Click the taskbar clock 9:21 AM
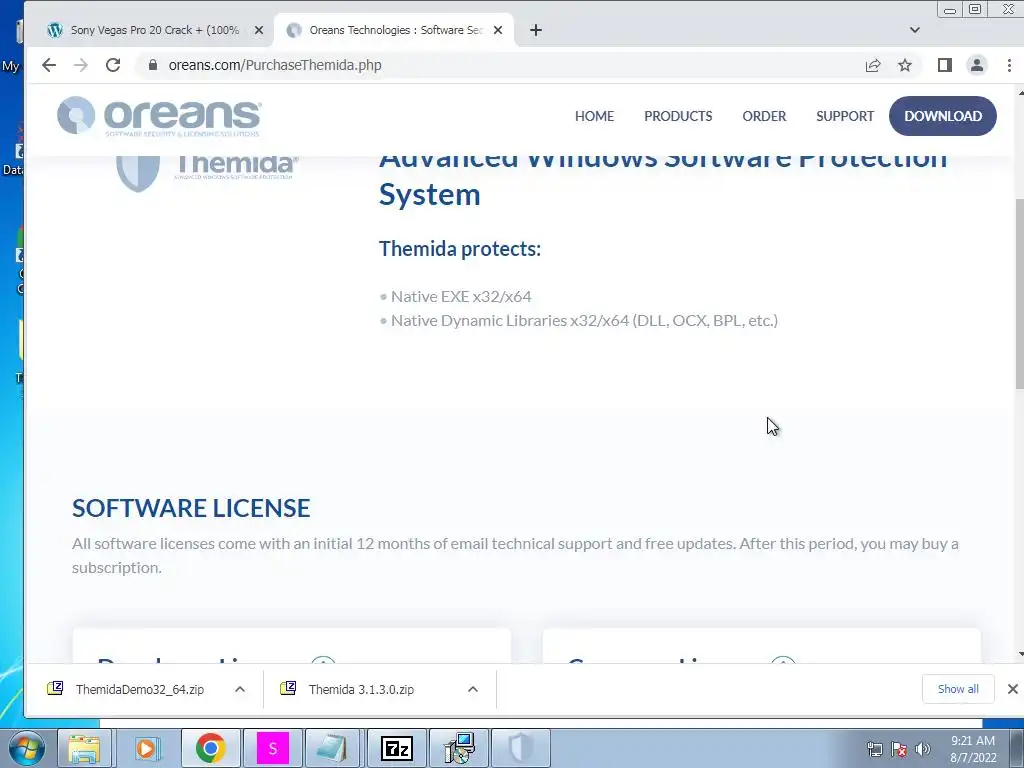The width and height of the screenshot is (1024, 768). point(973,749)
